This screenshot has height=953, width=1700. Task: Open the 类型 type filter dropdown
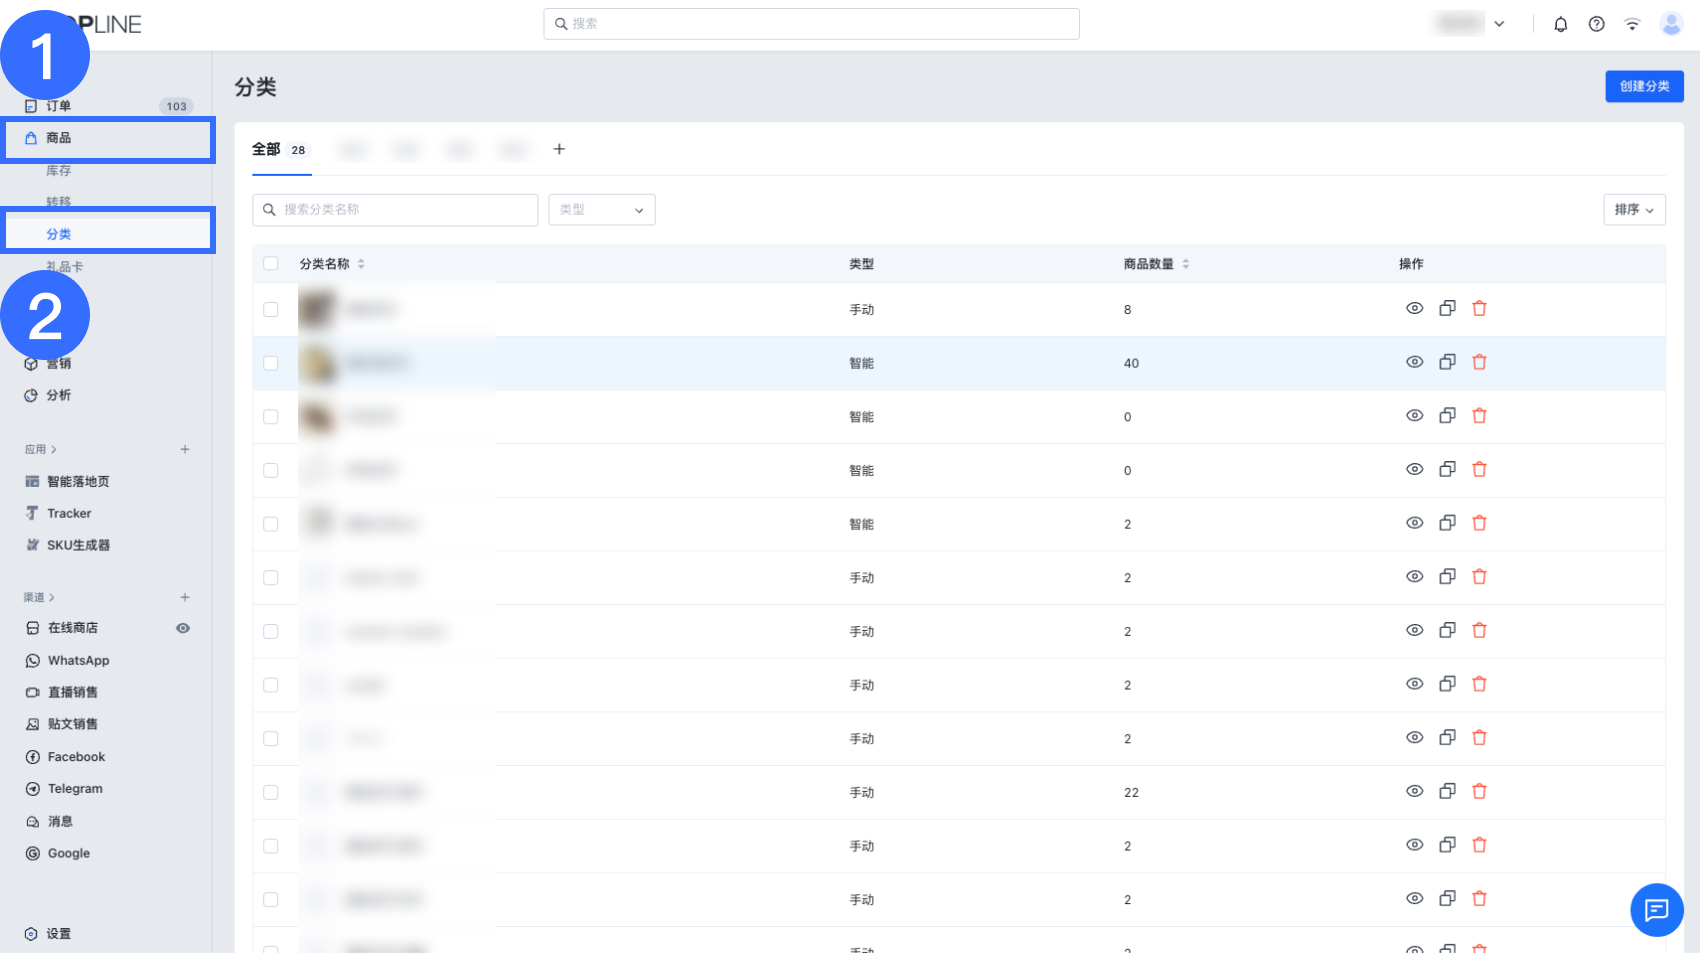pos(602,210)
